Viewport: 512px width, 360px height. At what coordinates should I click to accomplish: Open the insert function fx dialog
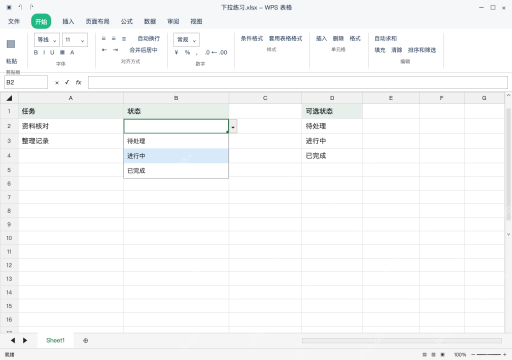click(78, 82)
